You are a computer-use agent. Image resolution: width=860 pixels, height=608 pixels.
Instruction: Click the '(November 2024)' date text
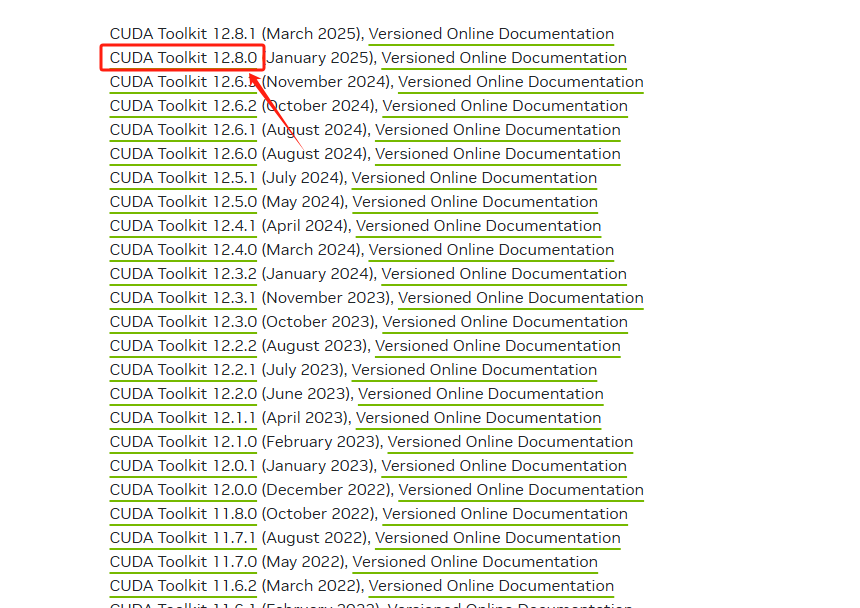[x=327, y=82]
